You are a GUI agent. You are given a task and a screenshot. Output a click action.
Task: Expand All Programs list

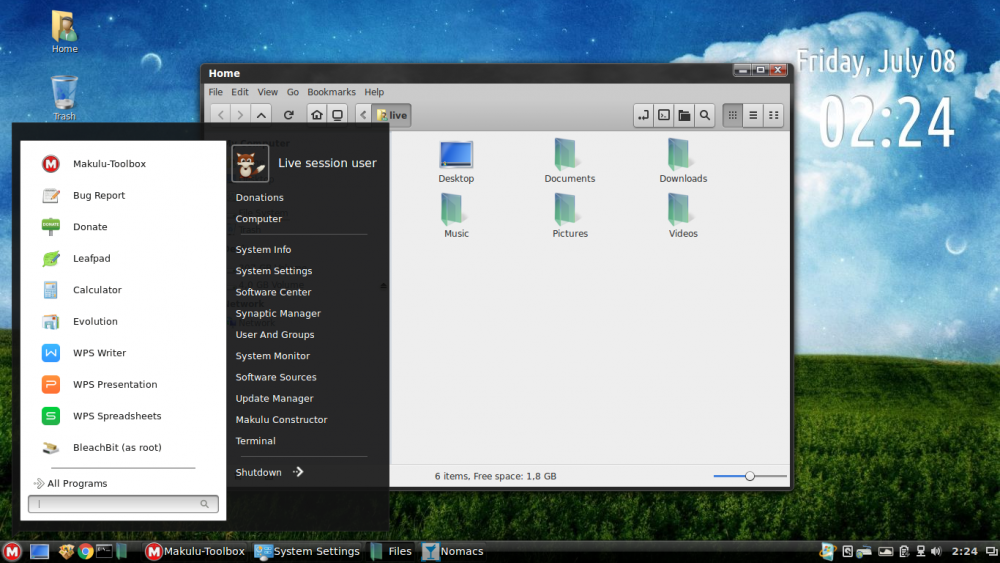(x=70, y=483)
